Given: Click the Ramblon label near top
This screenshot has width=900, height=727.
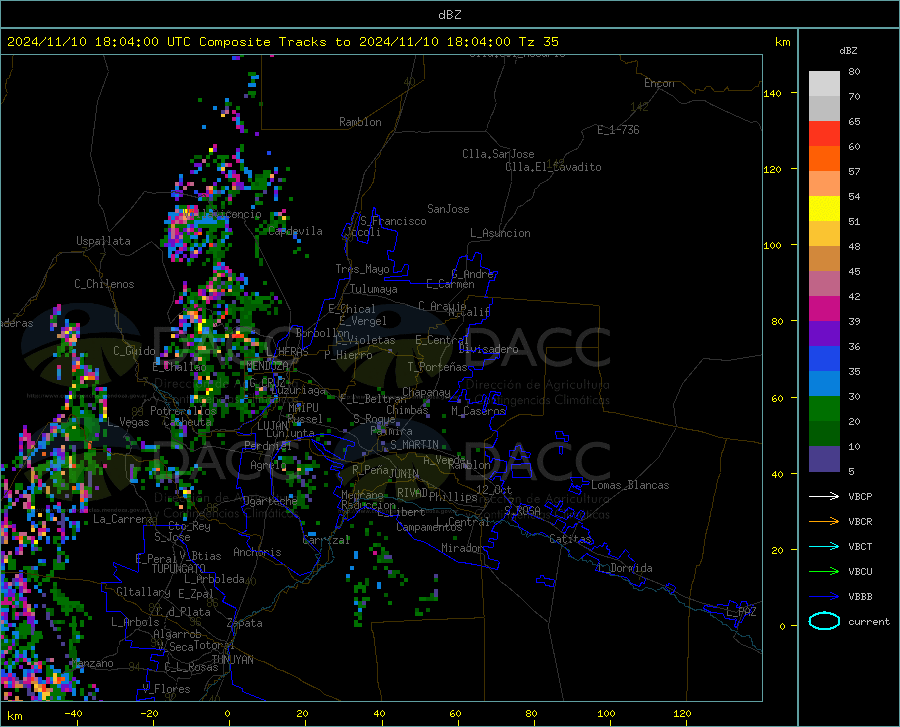Looking at the screenshot, I should click(x=360, y=122).
